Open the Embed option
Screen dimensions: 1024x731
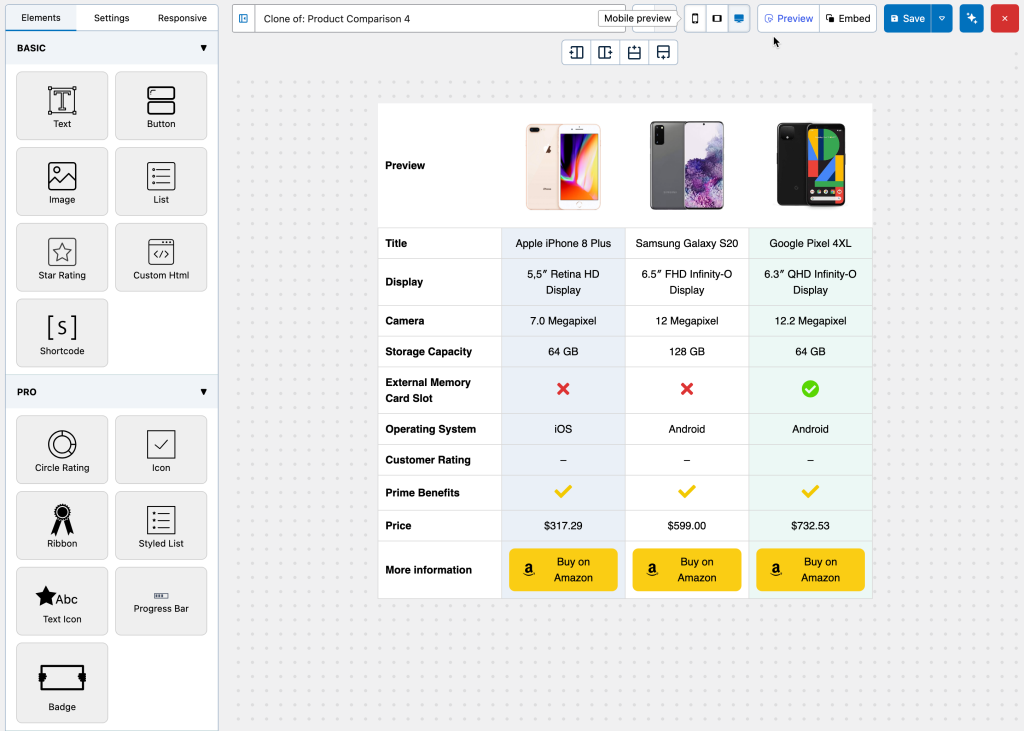click(x=848, y=18)
